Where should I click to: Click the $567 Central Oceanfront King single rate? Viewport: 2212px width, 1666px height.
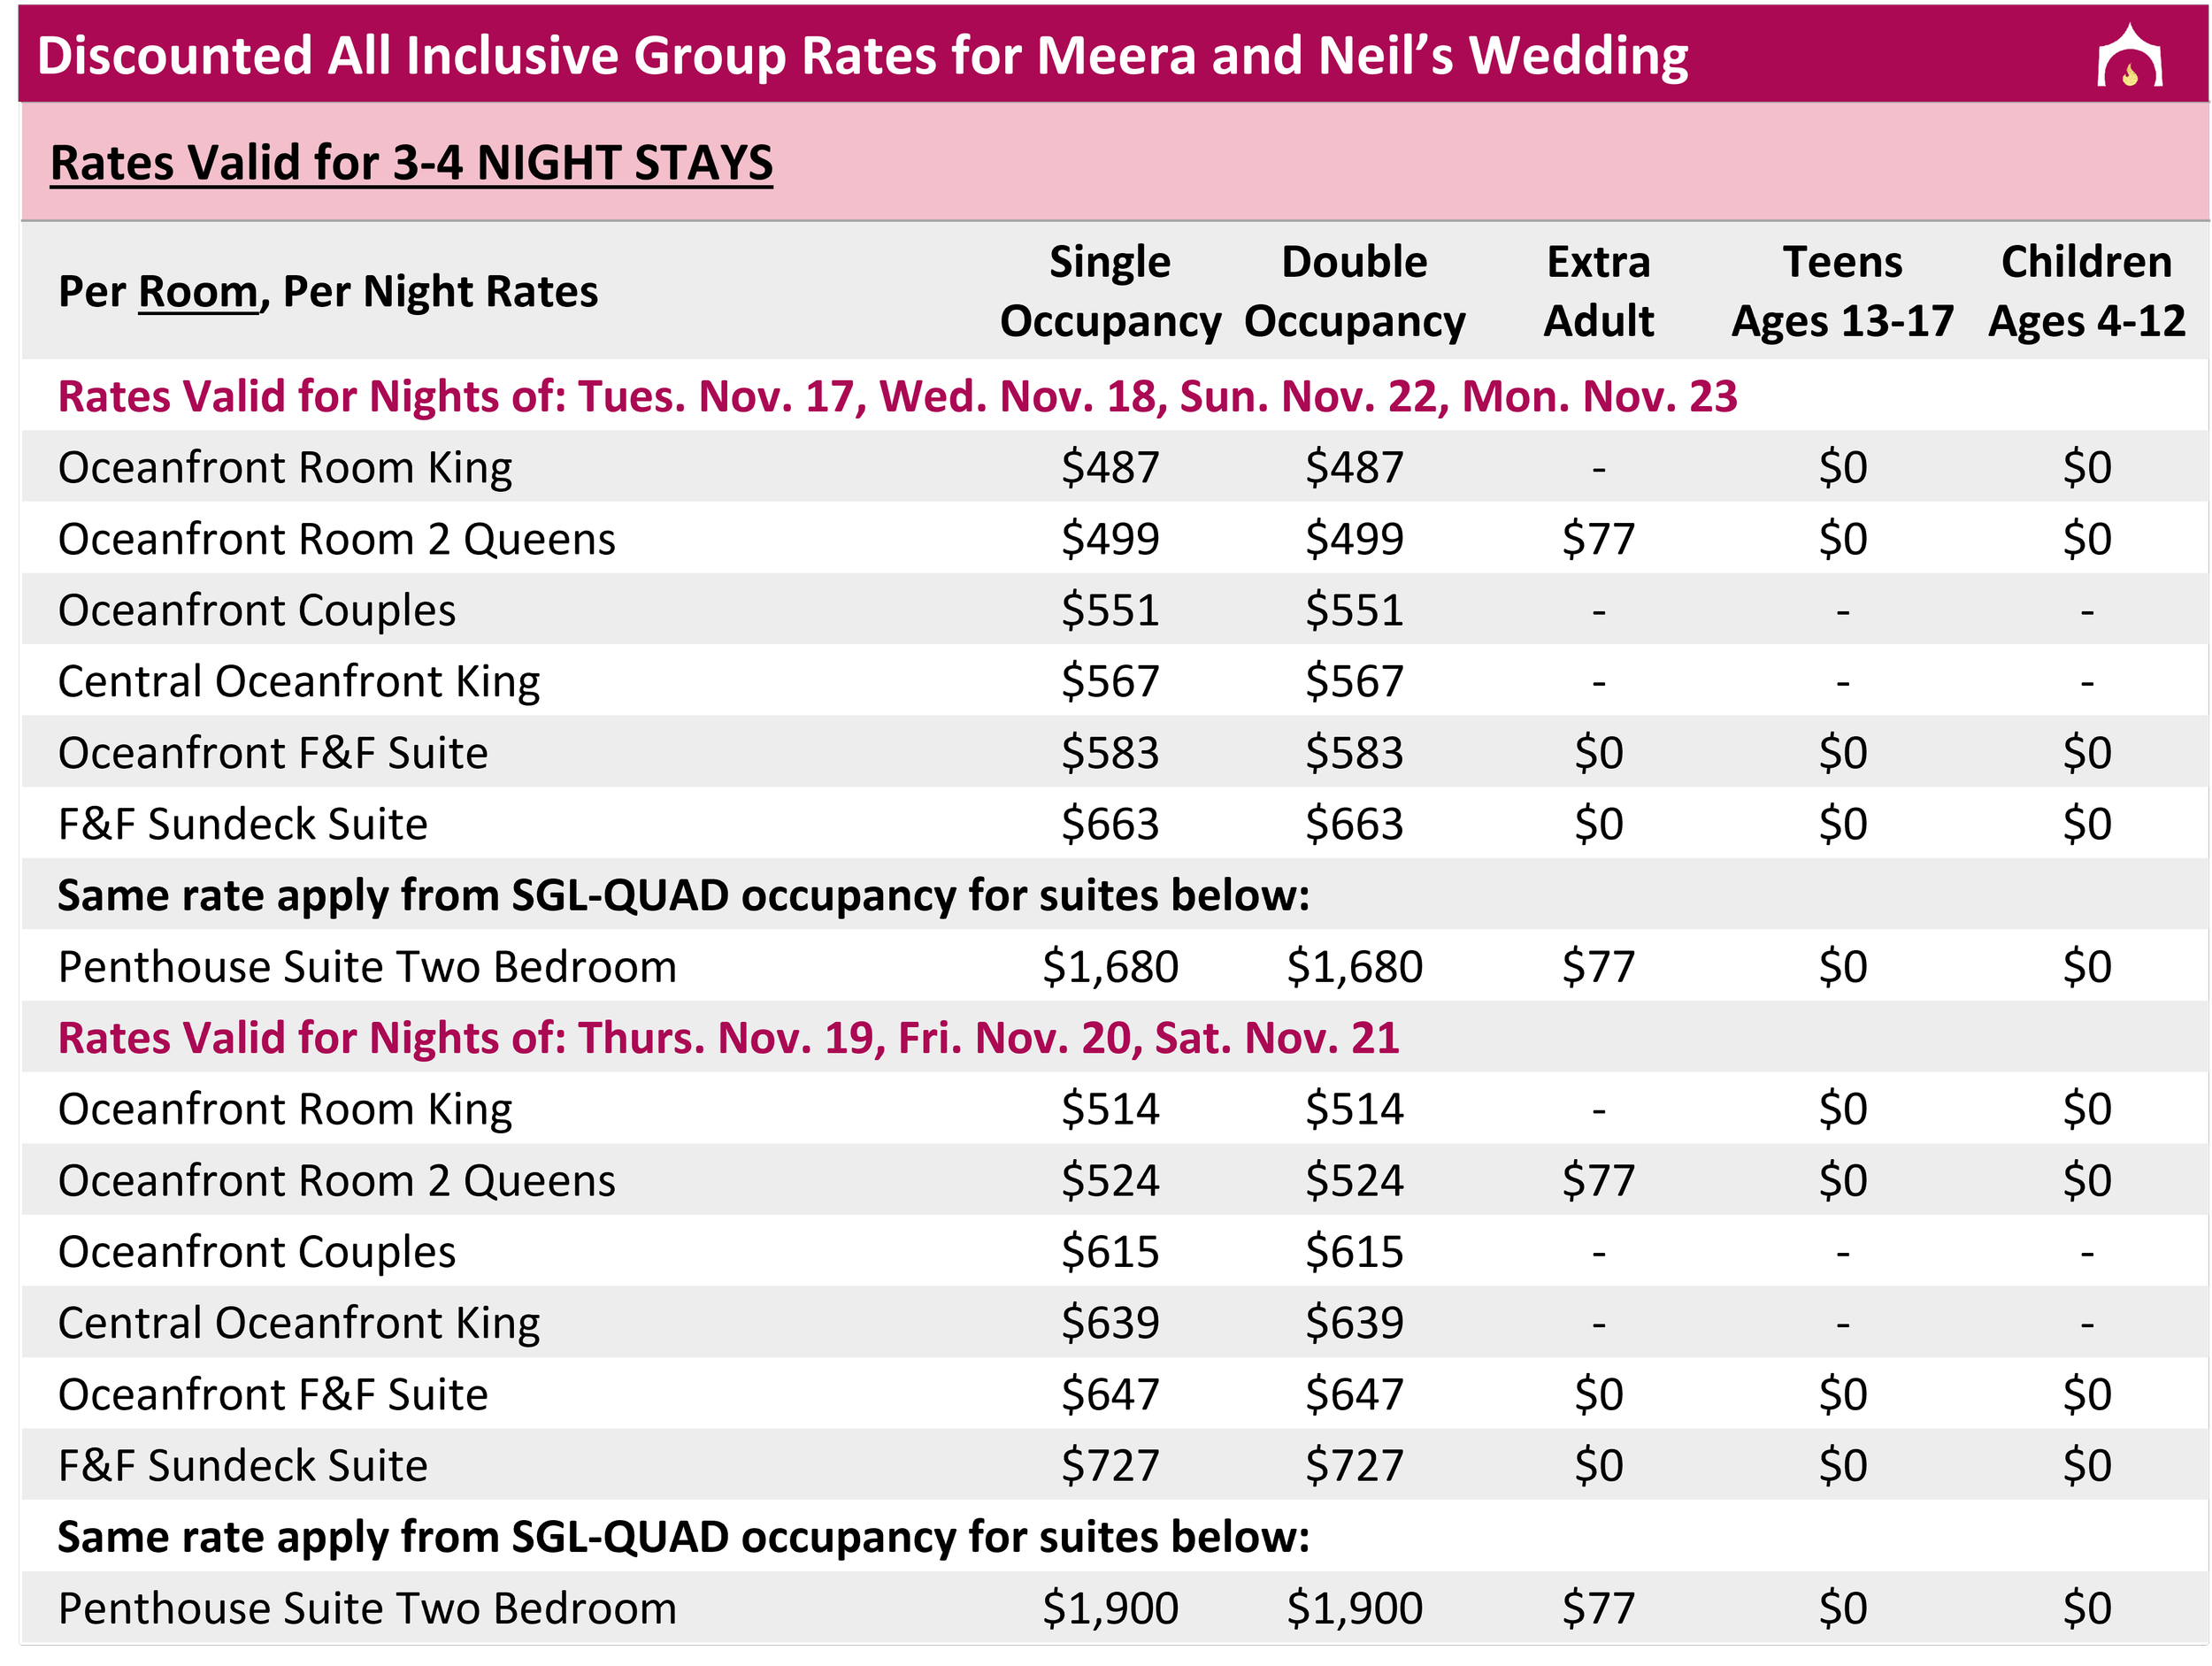(x=1110, y=681)
